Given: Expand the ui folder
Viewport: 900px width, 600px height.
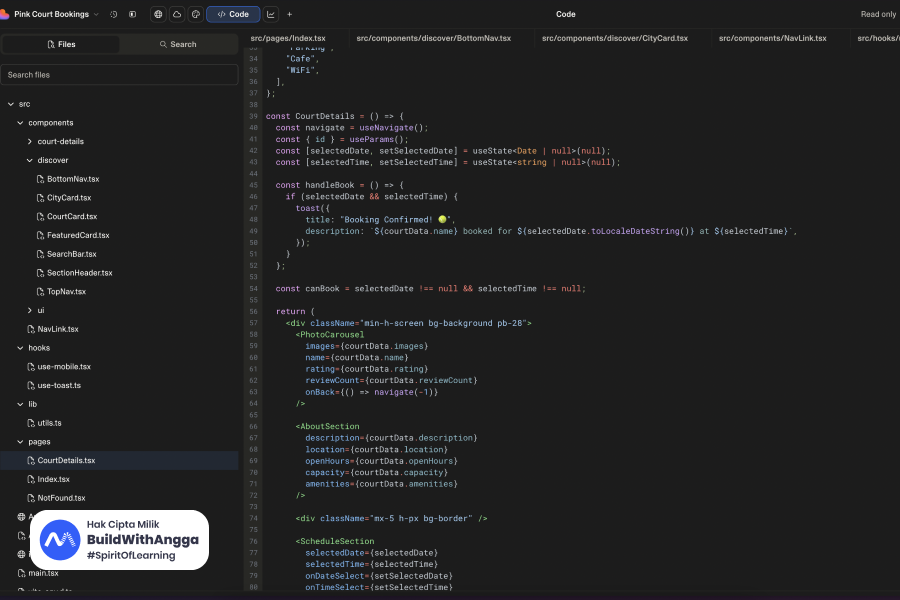Looking at the screenshot, I should click(29, 311).
